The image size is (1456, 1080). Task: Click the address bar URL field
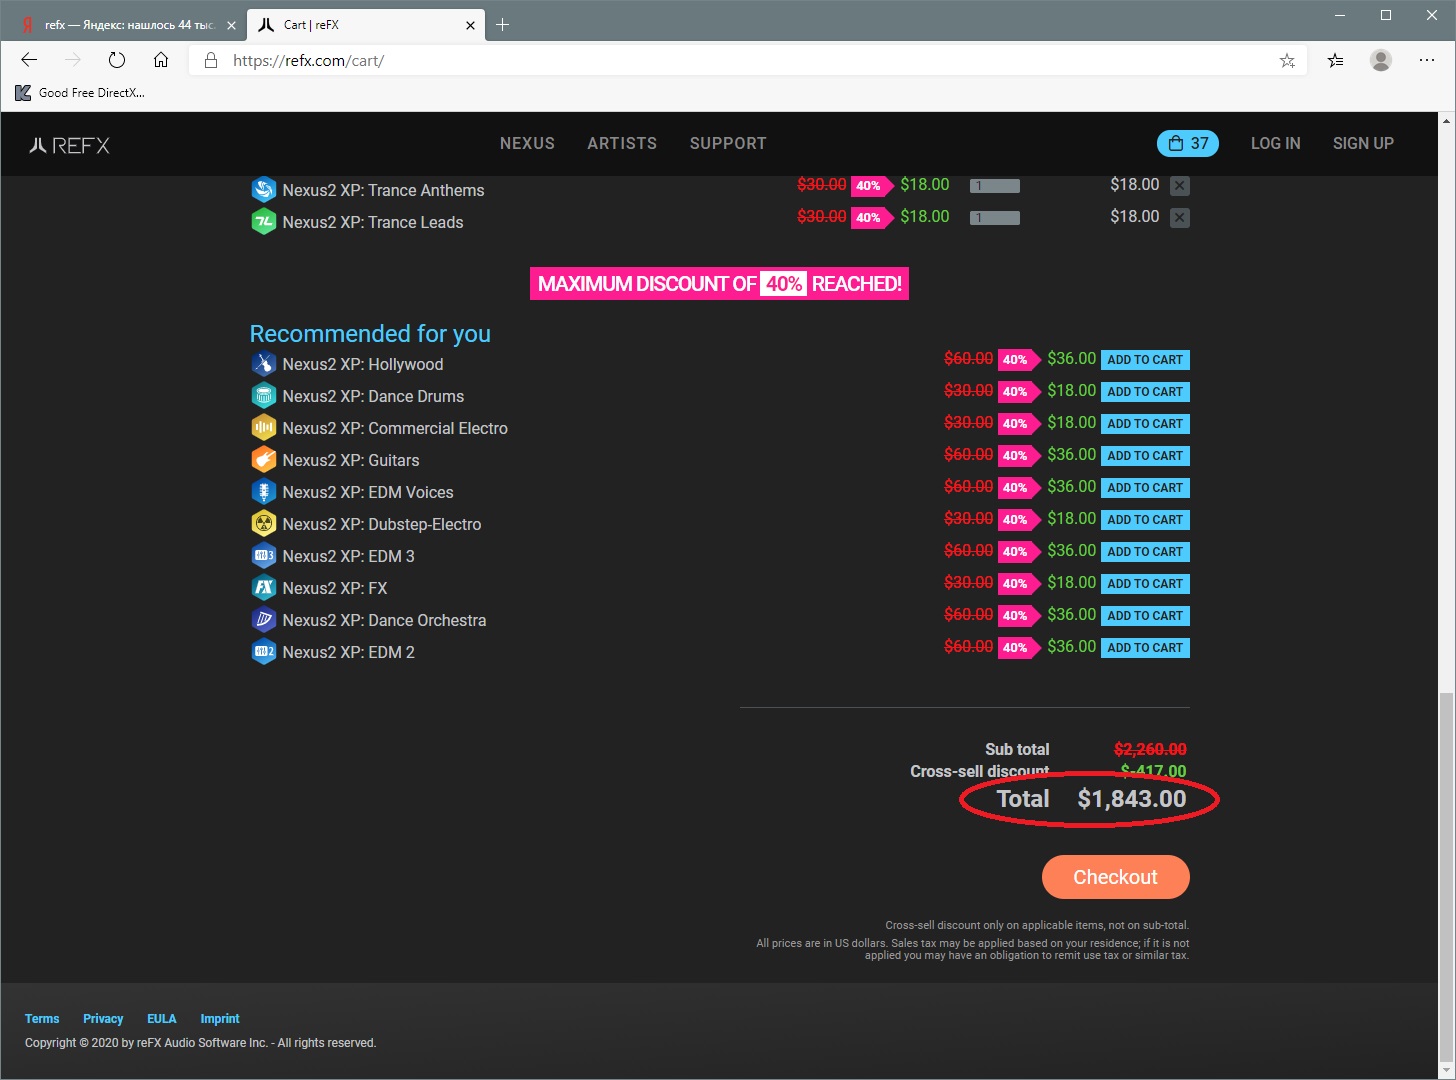click(x=750, y=61)
